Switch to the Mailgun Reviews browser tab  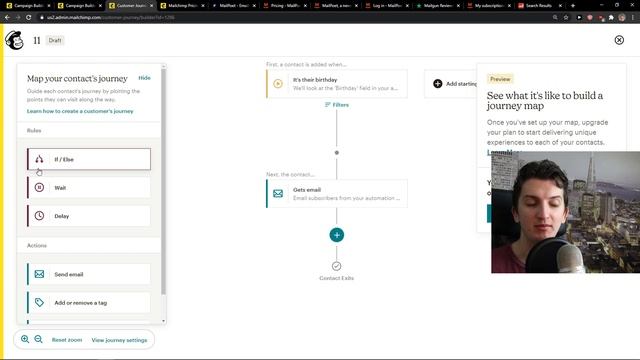437,6
